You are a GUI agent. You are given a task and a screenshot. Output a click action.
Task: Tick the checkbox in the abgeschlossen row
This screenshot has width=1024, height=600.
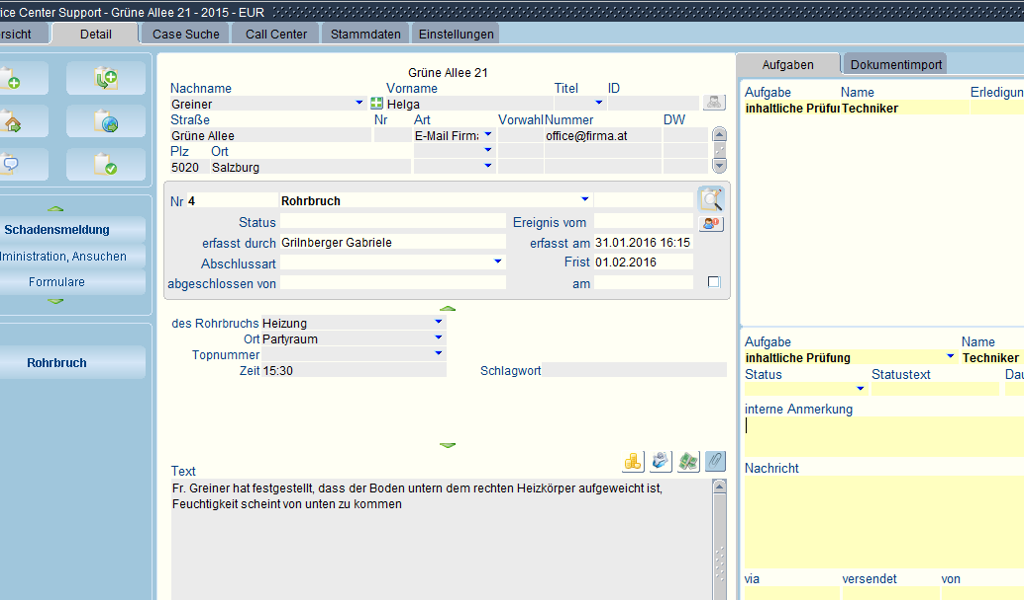tap(714, 282)
